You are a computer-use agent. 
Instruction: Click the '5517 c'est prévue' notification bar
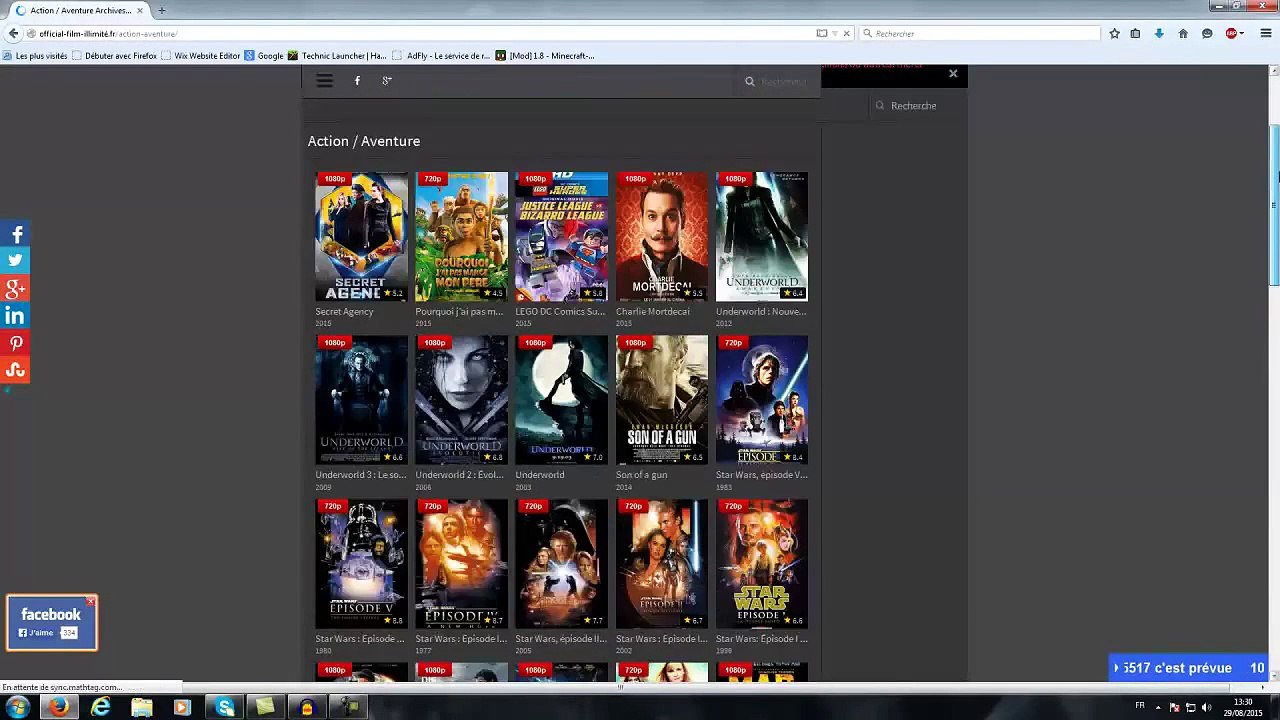(x=1190, y=668)
